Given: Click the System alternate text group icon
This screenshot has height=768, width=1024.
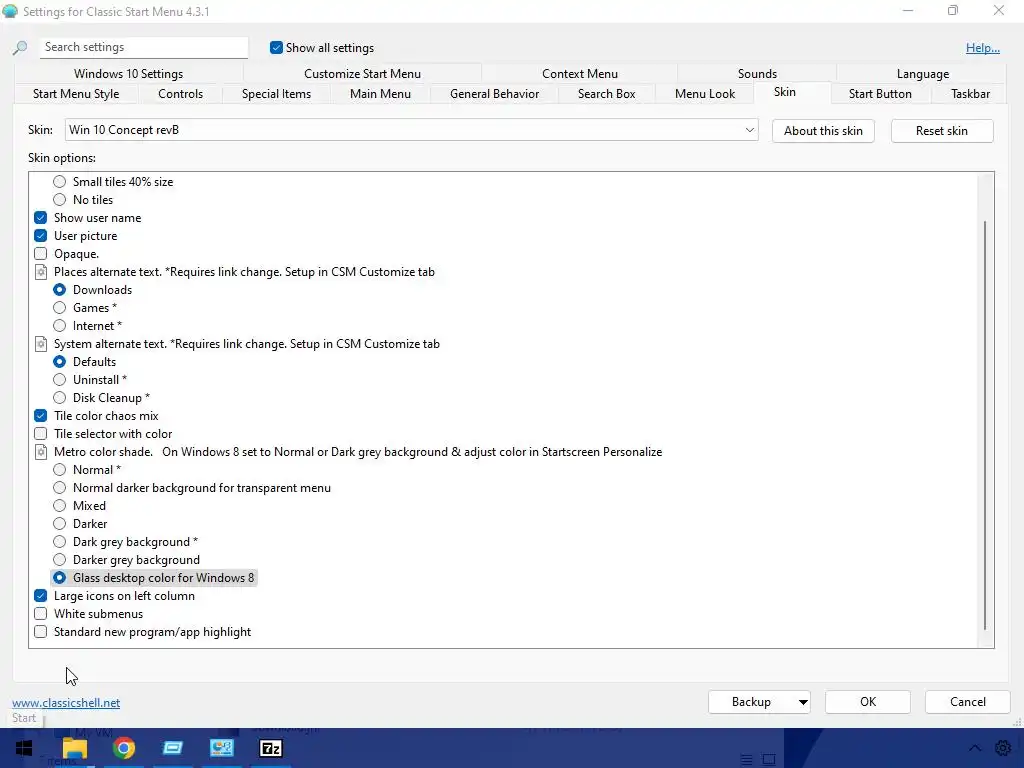Looking at the screenshot, I should tap(40, 344).
